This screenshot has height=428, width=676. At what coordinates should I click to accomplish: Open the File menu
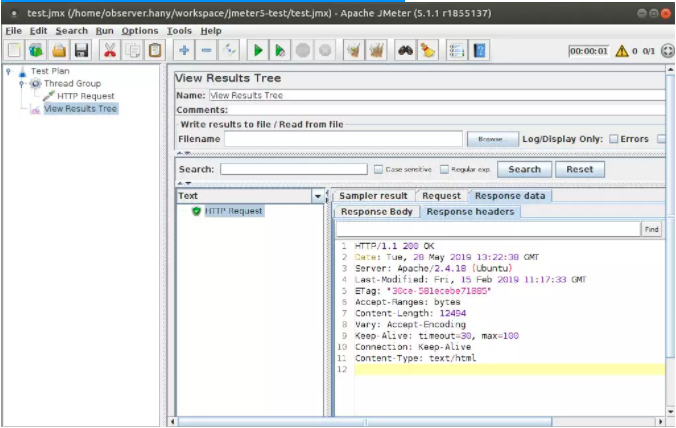pyautogui.click(x=13, y=31)
